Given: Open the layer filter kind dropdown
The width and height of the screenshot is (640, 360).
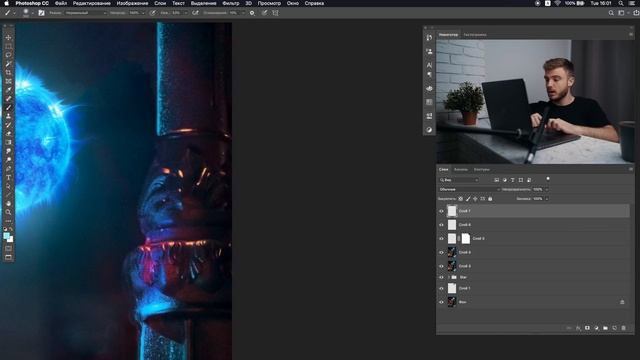Looking at the screenshot, I should [x=459, y=180].
